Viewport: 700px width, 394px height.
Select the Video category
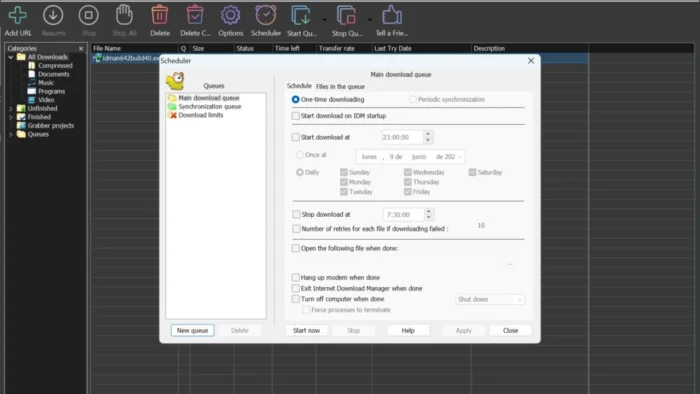(x=41, y=100)
